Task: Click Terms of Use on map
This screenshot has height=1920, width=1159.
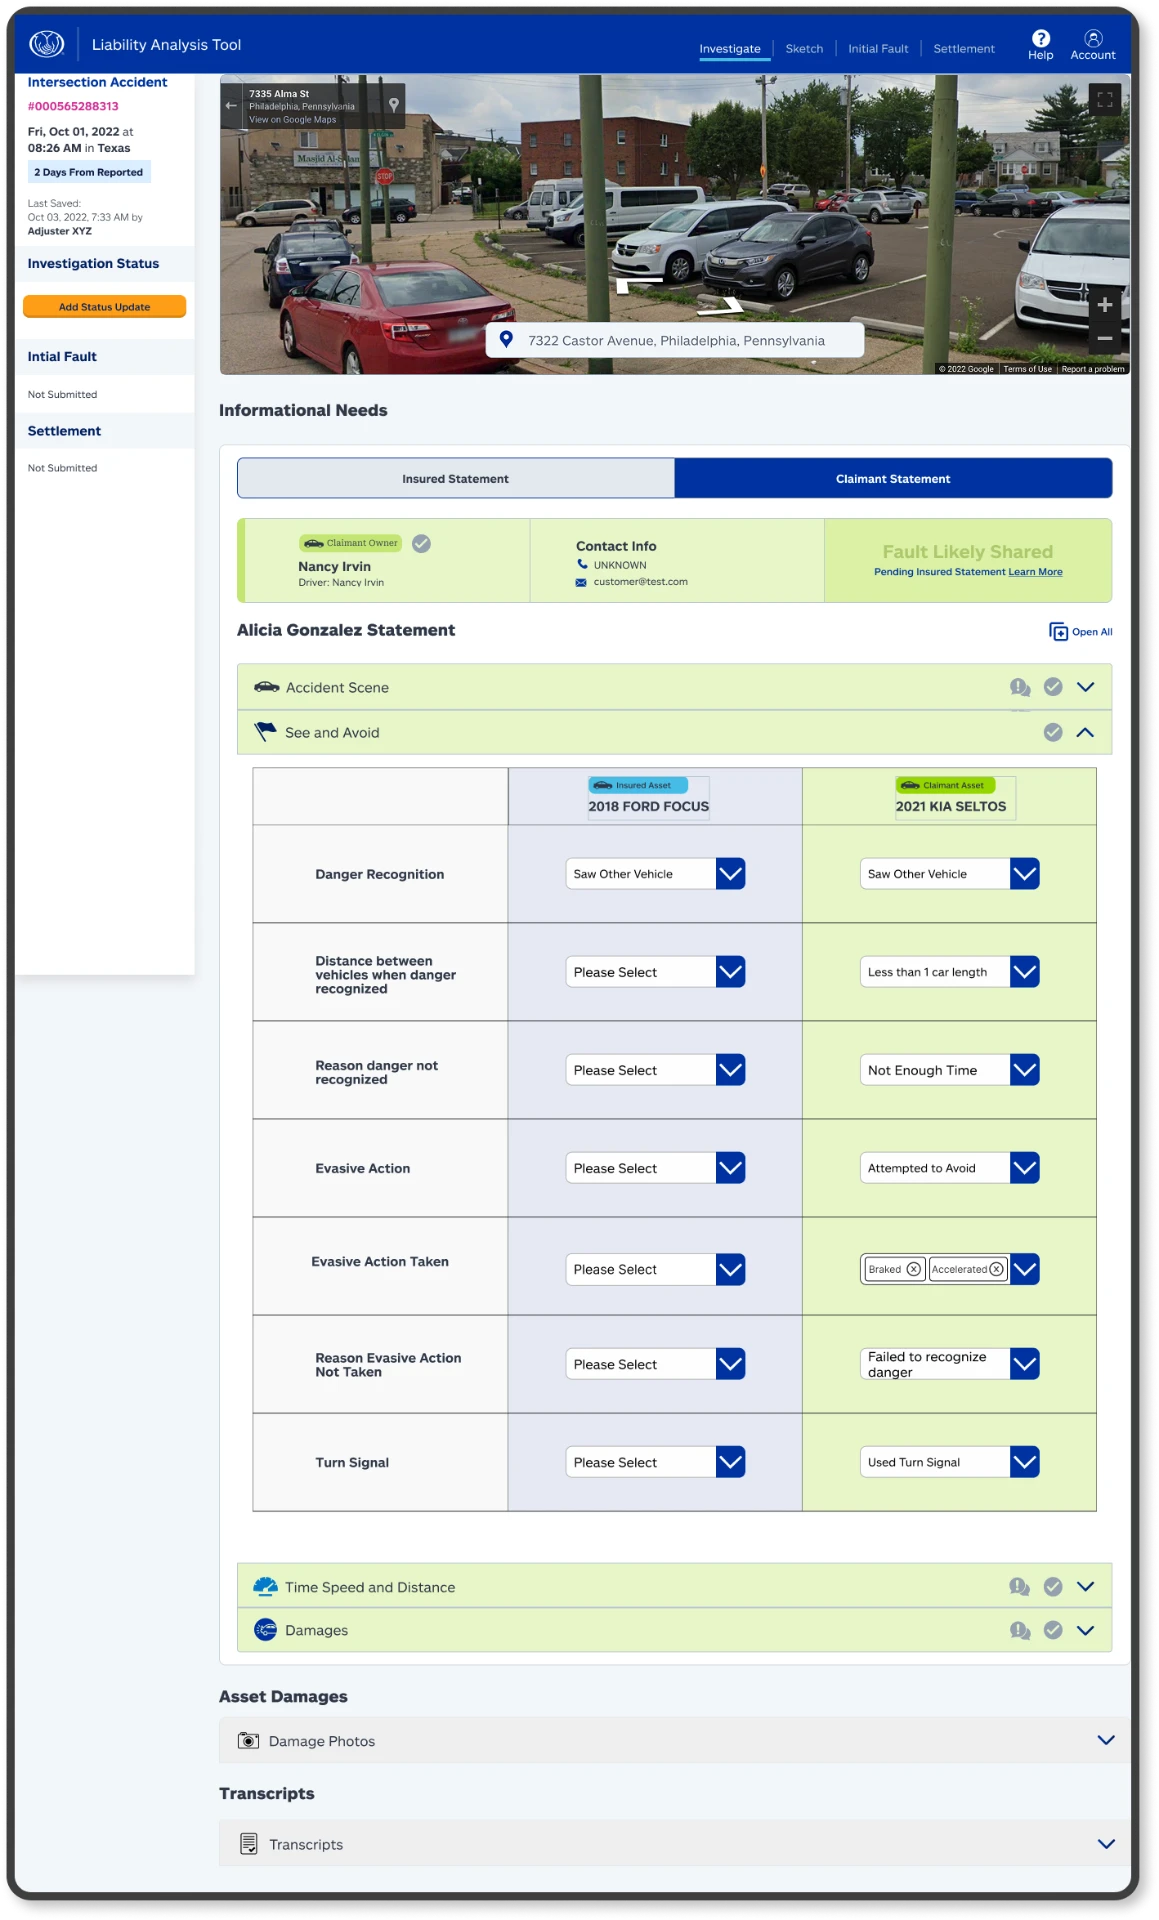Action: tap(1027, 369)
